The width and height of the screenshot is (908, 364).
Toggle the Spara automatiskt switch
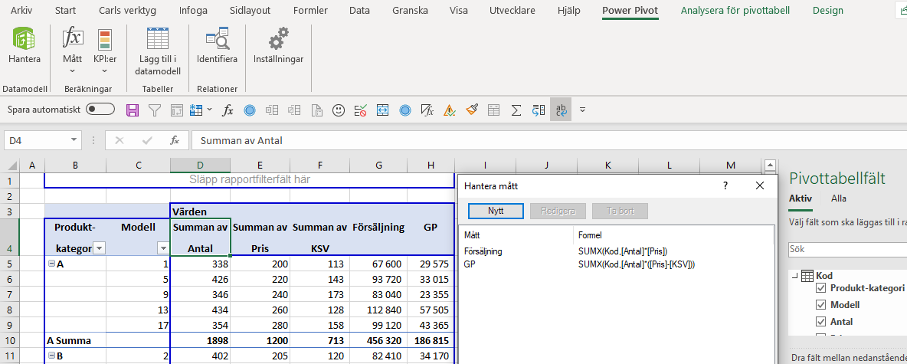click(x=100, y=109)
